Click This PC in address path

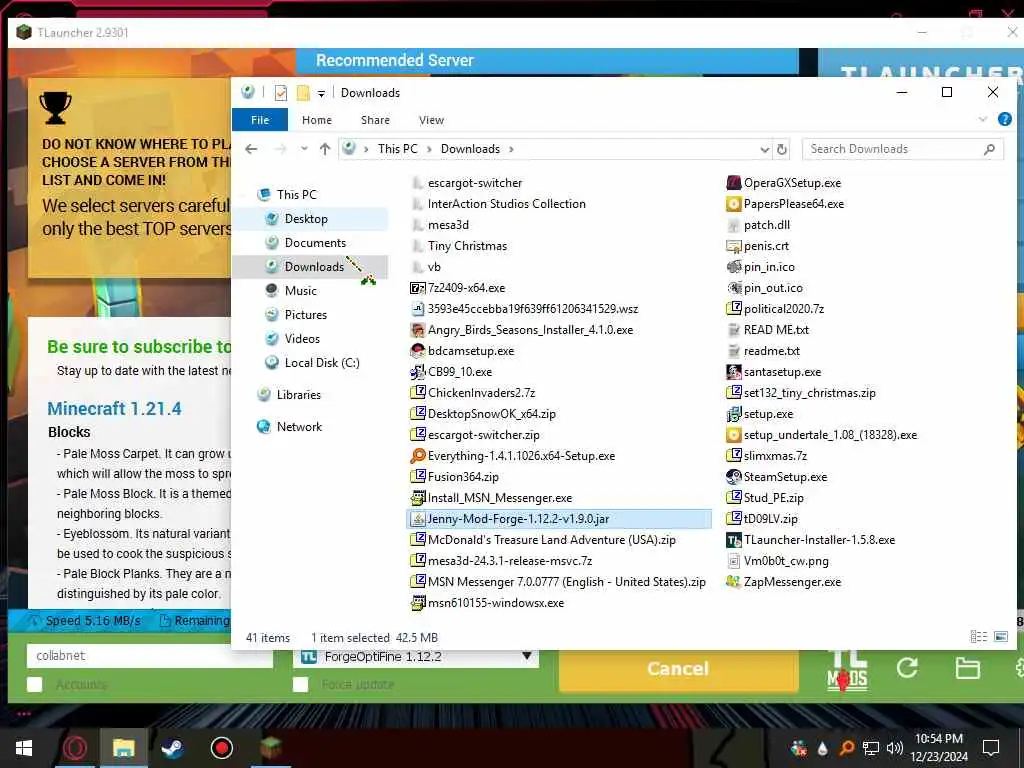point(397,149)
